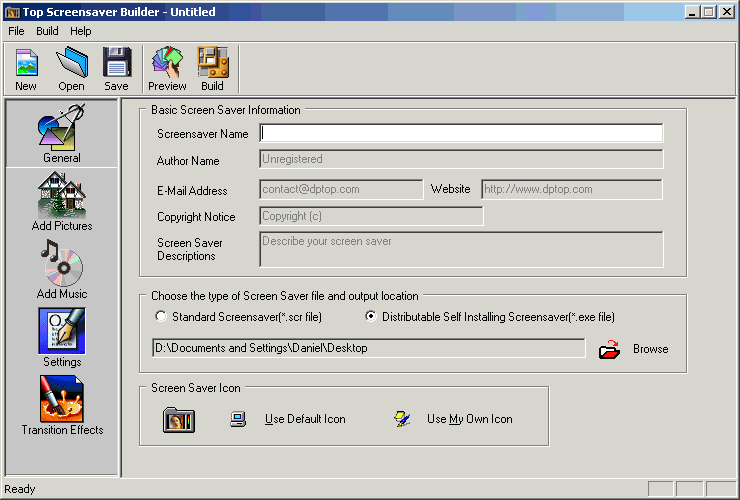Go to Add Pictures in sidebar
The image size is (740, 500).
click(62, 201)
